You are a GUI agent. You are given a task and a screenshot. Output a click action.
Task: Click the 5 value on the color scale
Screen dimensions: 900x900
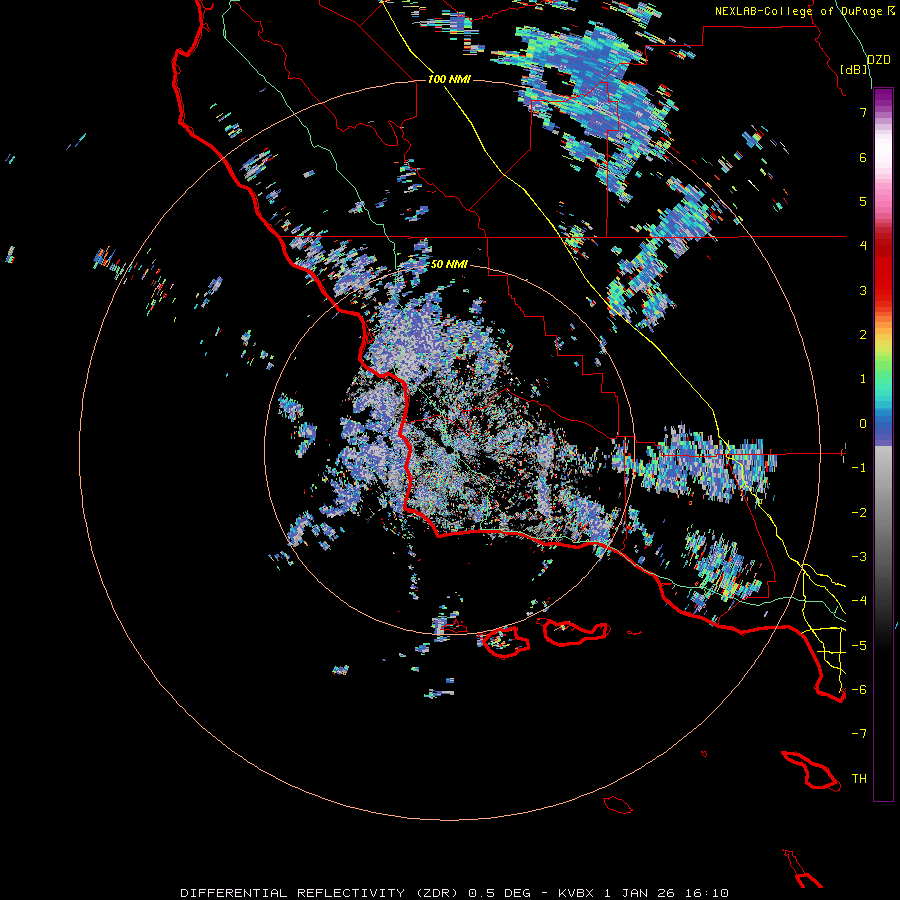tap(863, 201)
